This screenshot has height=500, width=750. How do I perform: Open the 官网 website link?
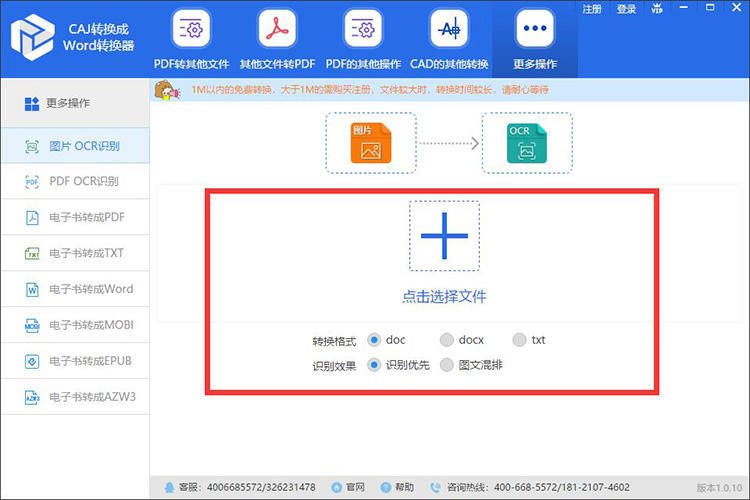coord(355,487)
